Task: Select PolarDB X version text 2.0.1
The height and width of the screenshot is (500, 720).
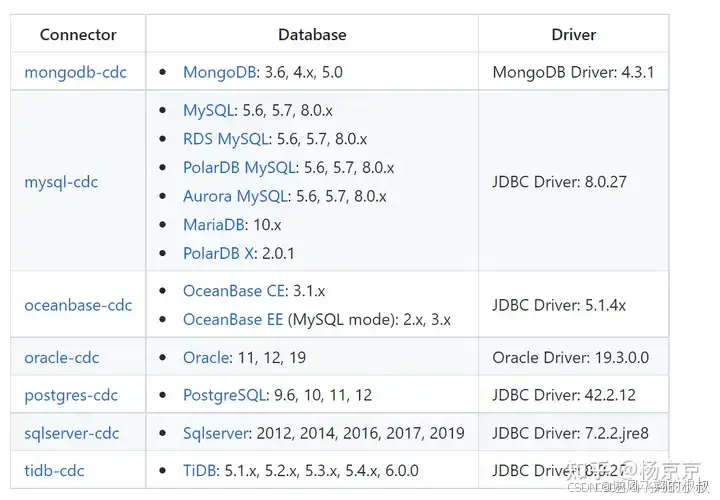Action: point(278,253)
